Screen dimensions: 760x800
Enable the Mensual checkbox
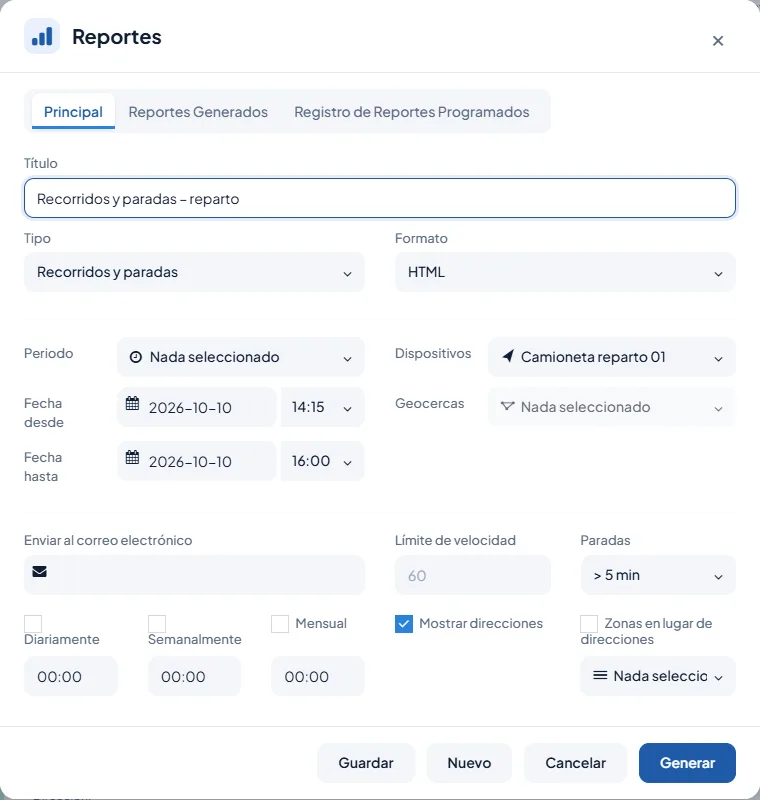[280, 623]
